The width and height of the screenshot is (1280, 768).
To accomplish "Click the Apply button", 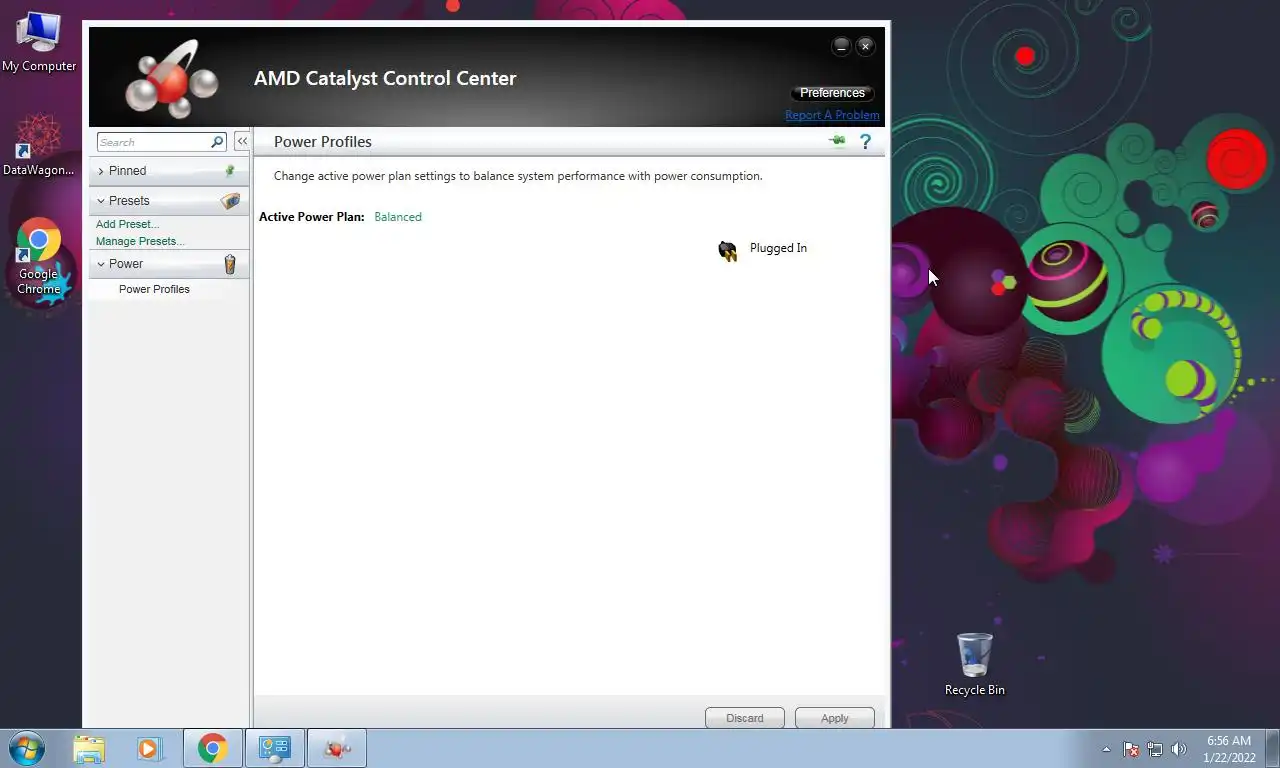I will point(835,718).
